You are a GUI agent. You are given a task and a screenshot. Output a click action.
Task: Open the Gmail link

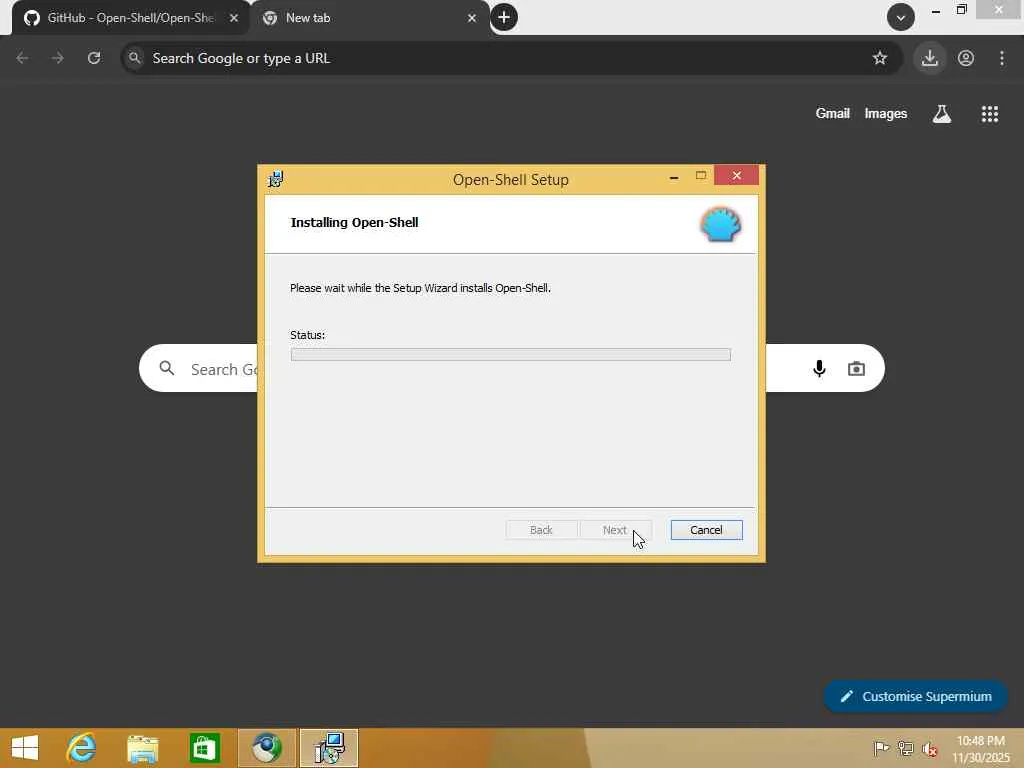coord(832,114)
